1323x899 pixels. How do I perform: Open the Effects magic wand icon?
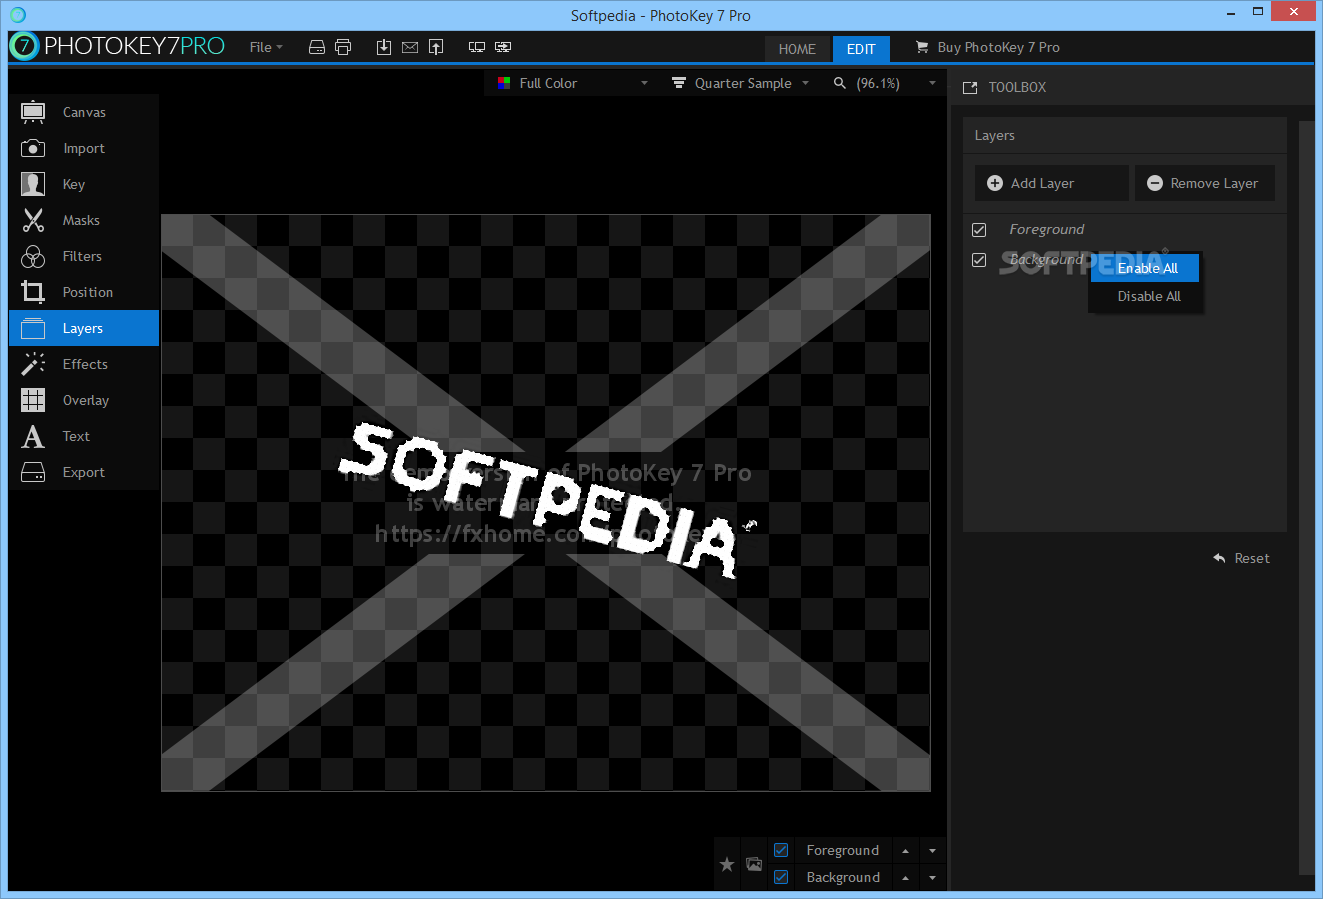[x=33, y=364]
